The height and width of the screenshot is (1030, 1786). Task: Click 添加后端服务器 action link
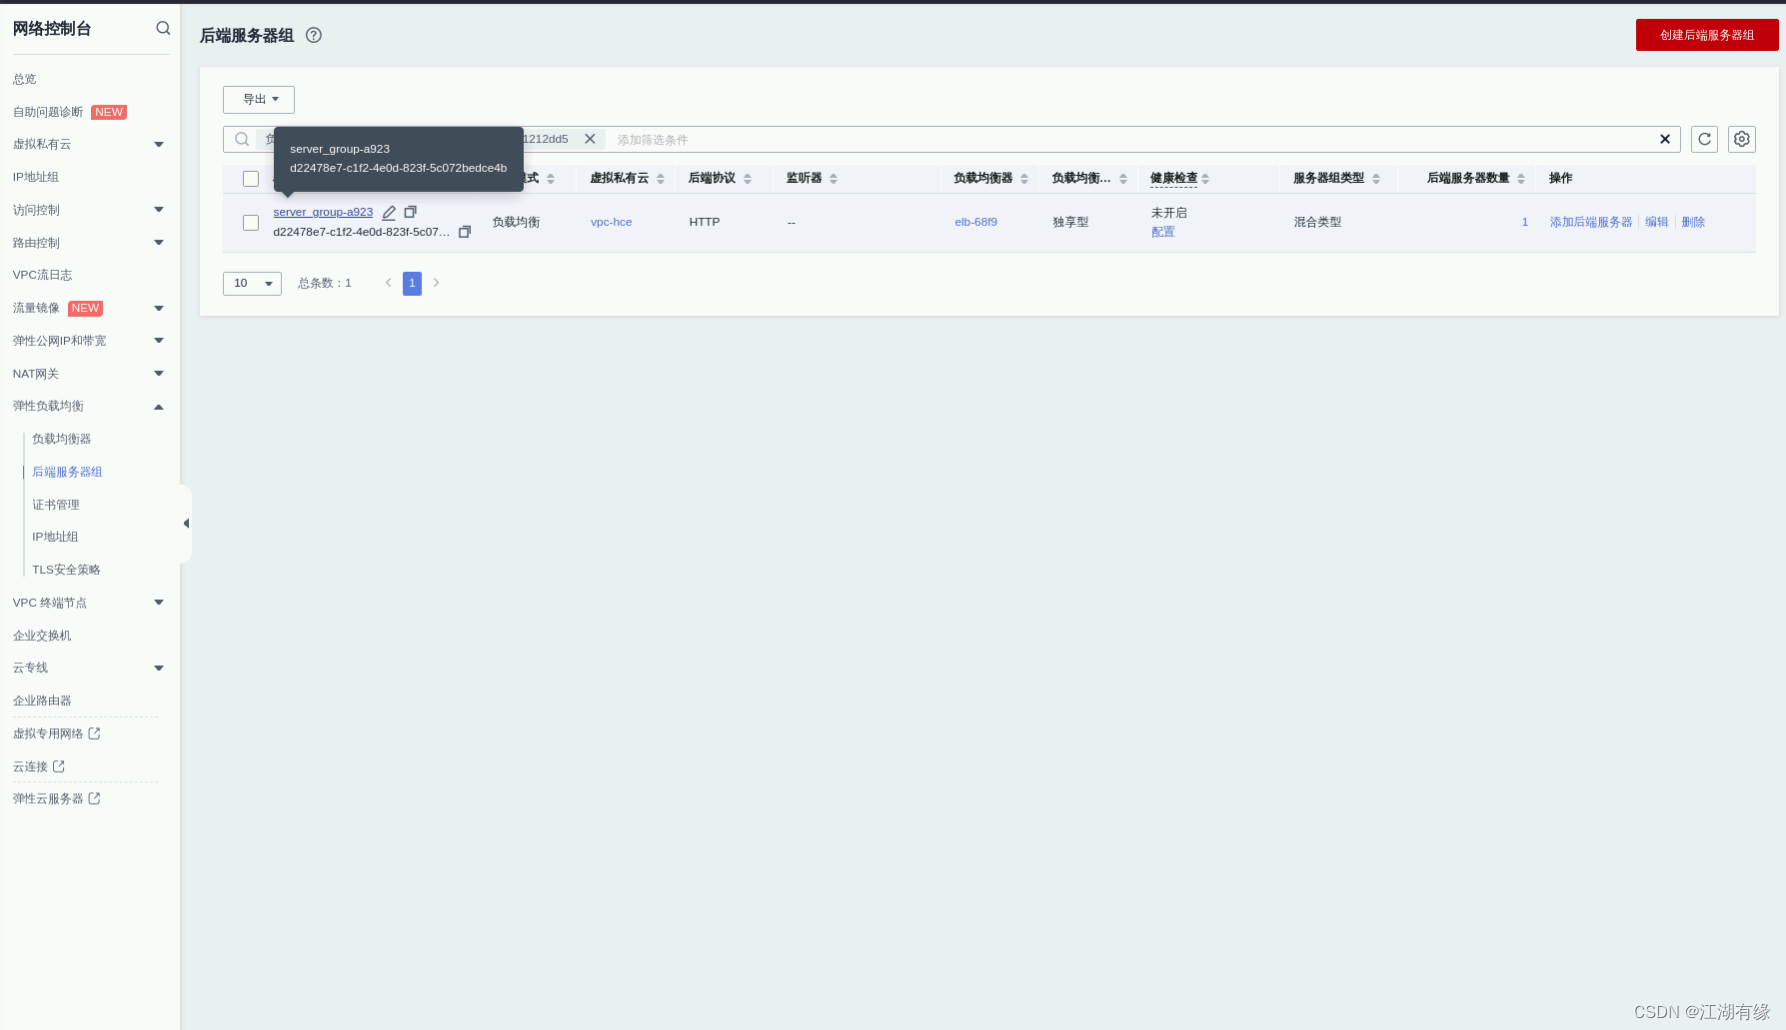pos(1591,222)
